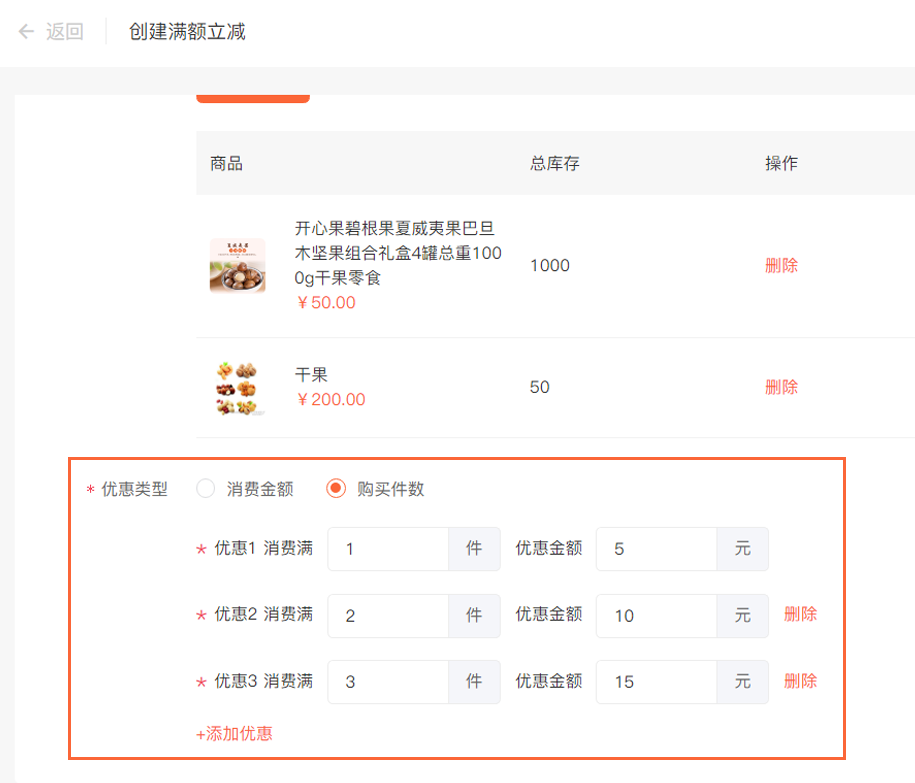Screen dimensions: 915x783
Task: Open the nut gift box product thumbnail
Action: click(x=238, y=265)
